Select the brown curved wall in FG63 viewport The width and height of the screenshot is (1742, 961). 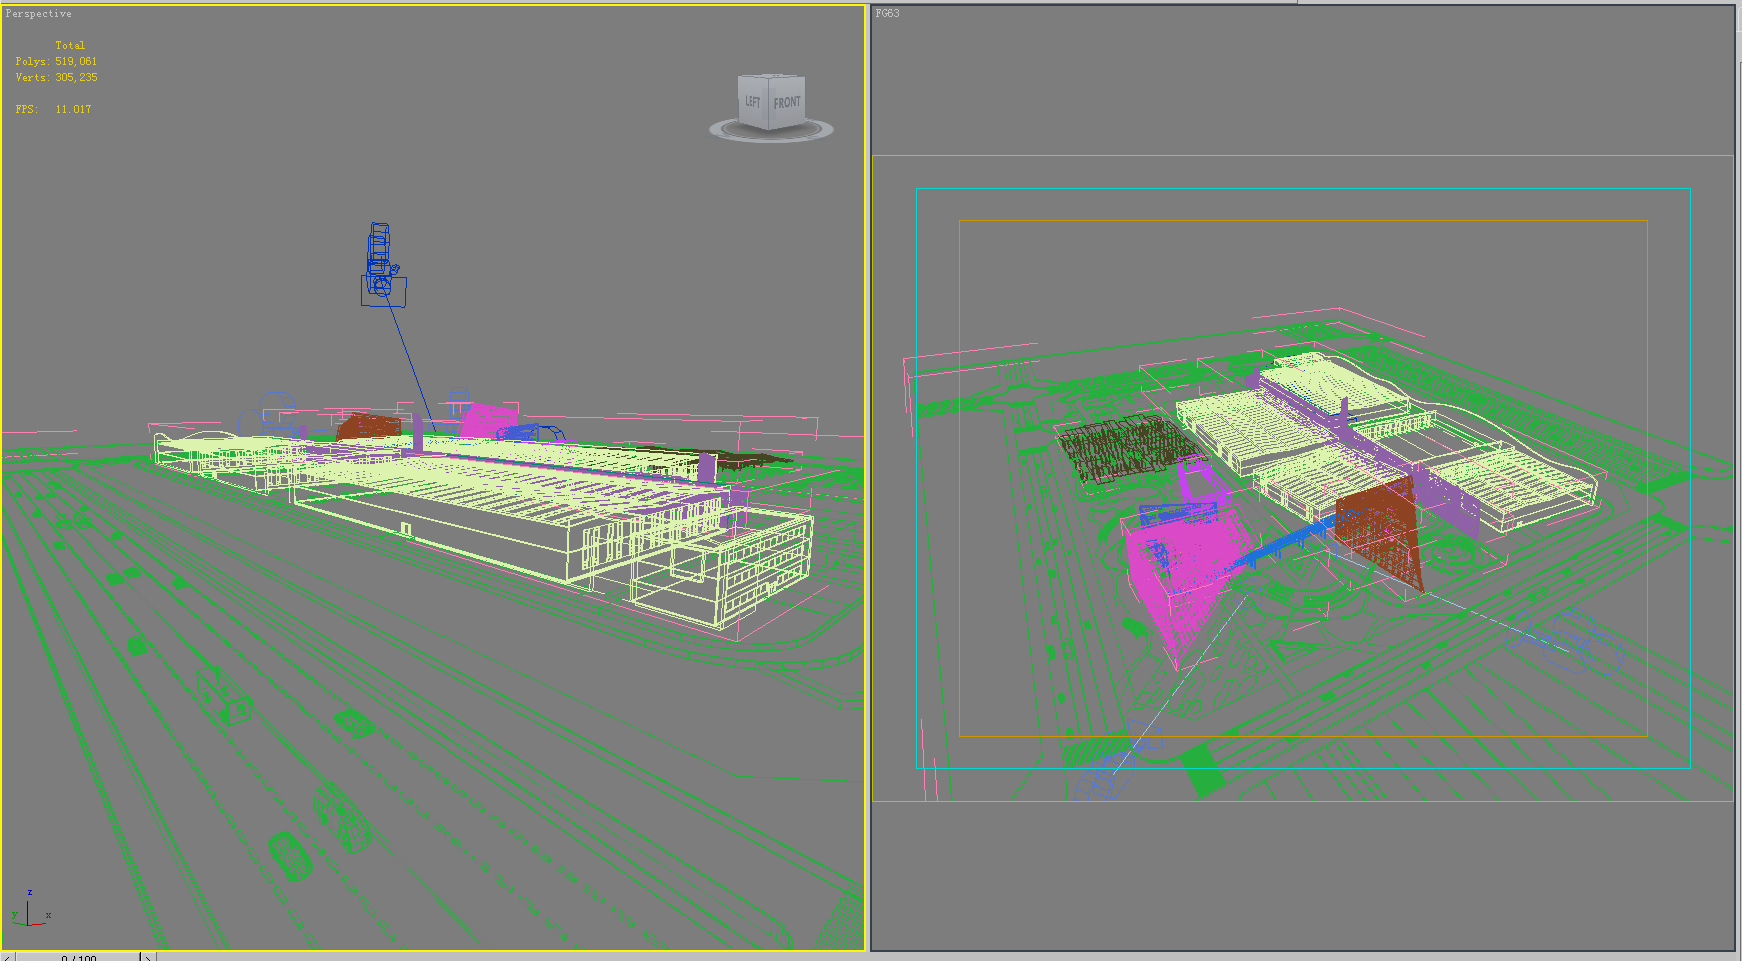point(1380,530)
